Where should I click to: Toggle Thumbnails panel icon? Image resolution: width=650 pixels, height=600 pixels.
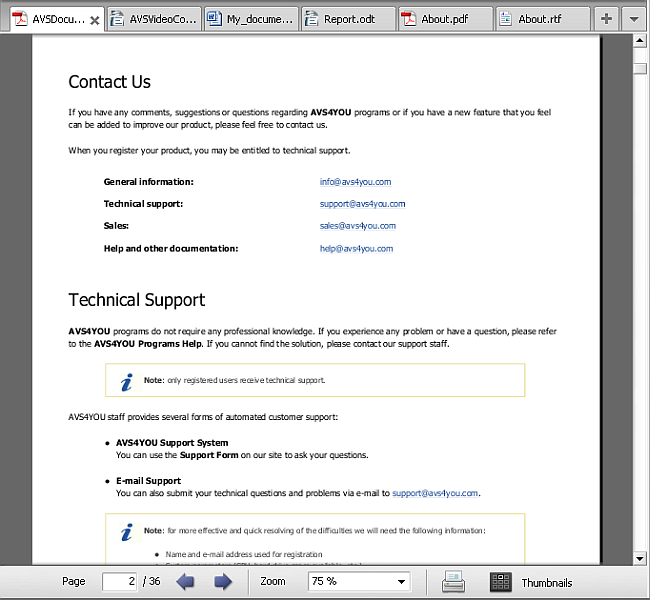click(x=501, y=582)
